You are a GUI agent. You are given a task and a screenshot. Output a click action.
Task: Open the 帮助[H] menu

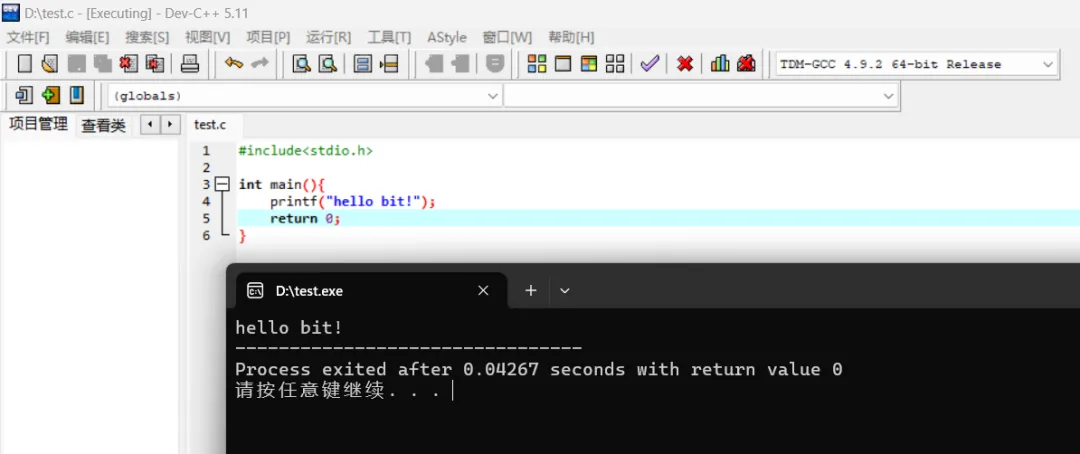pyautogui.click(x=571, y=37)
